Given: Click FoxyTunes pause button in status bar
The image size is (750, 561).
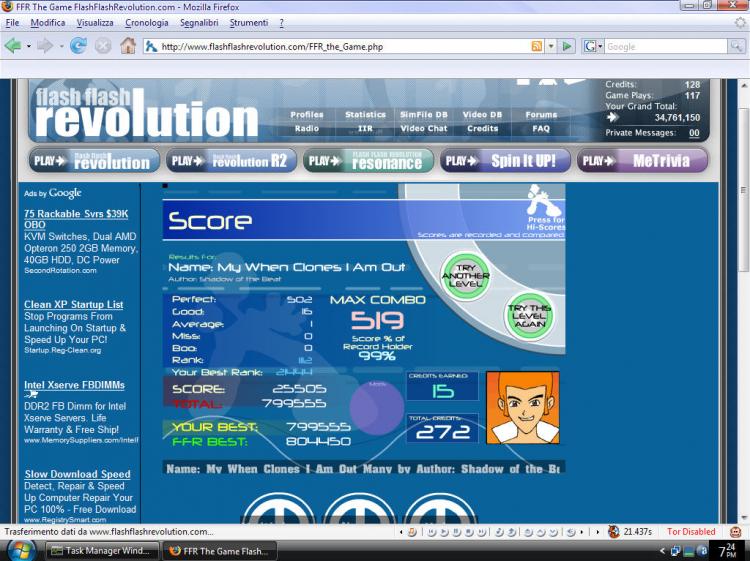Looking at the screenshot, I should click(x=457, y=532).
